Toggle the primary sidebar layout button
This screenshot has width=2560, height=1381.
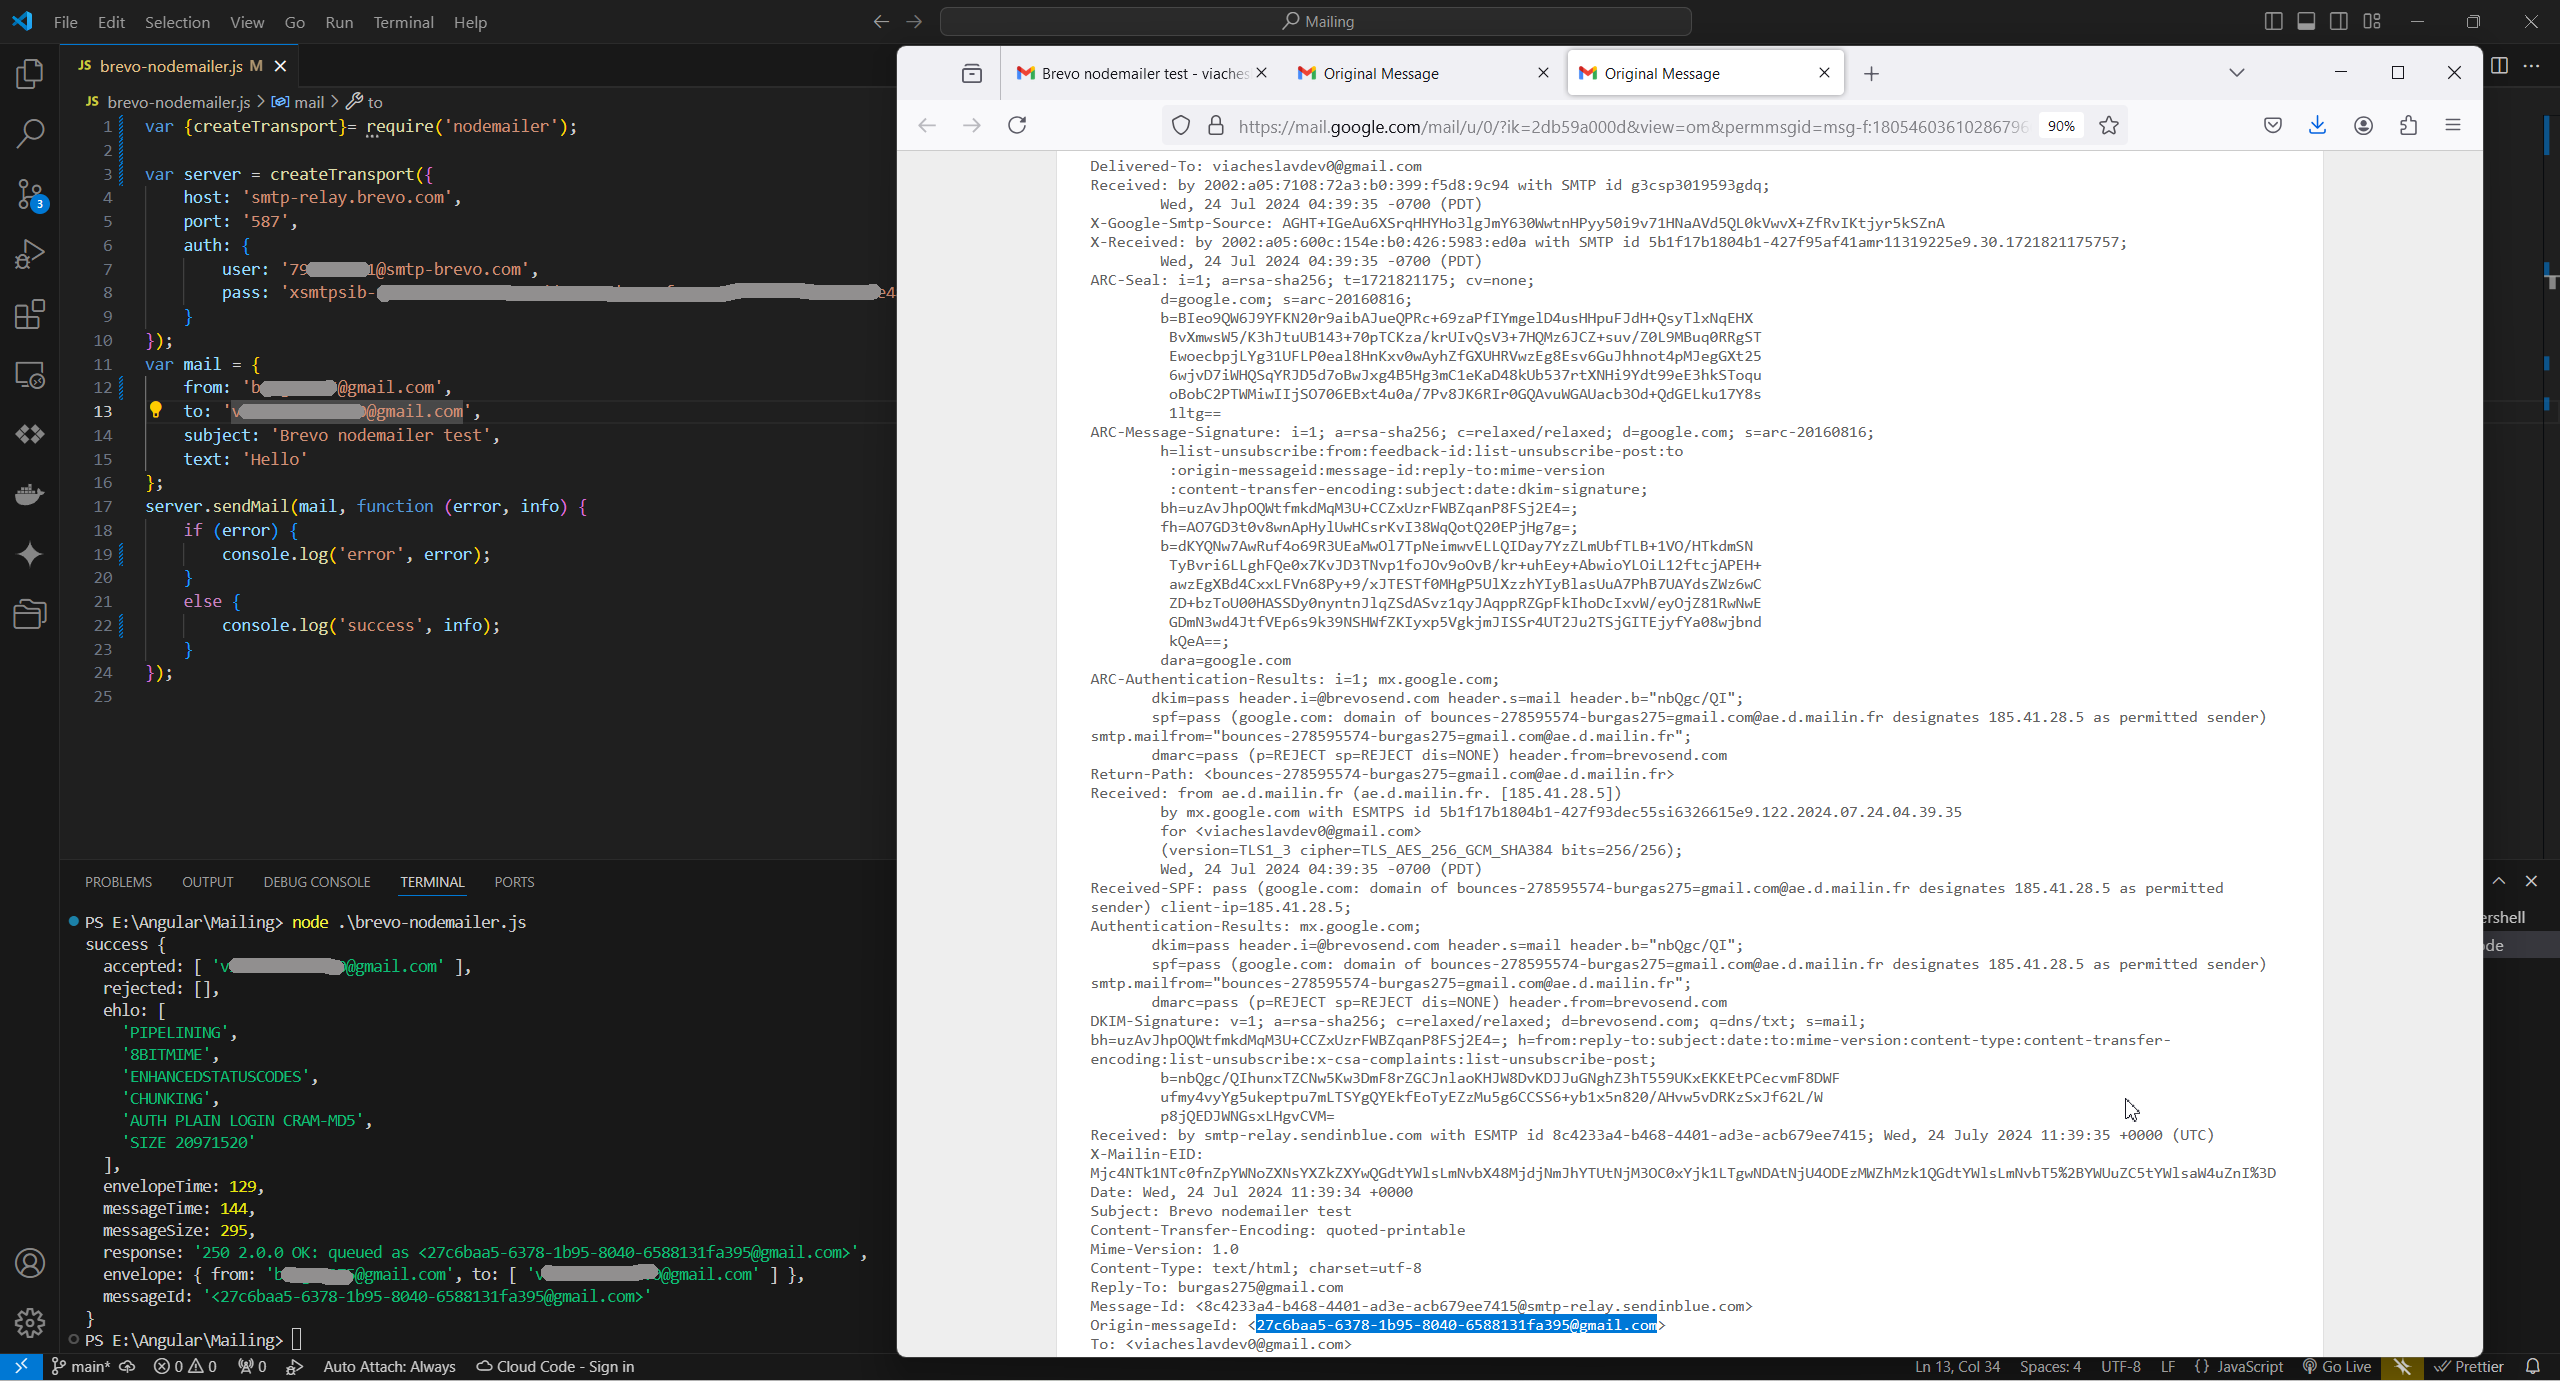pos(2273,22)
